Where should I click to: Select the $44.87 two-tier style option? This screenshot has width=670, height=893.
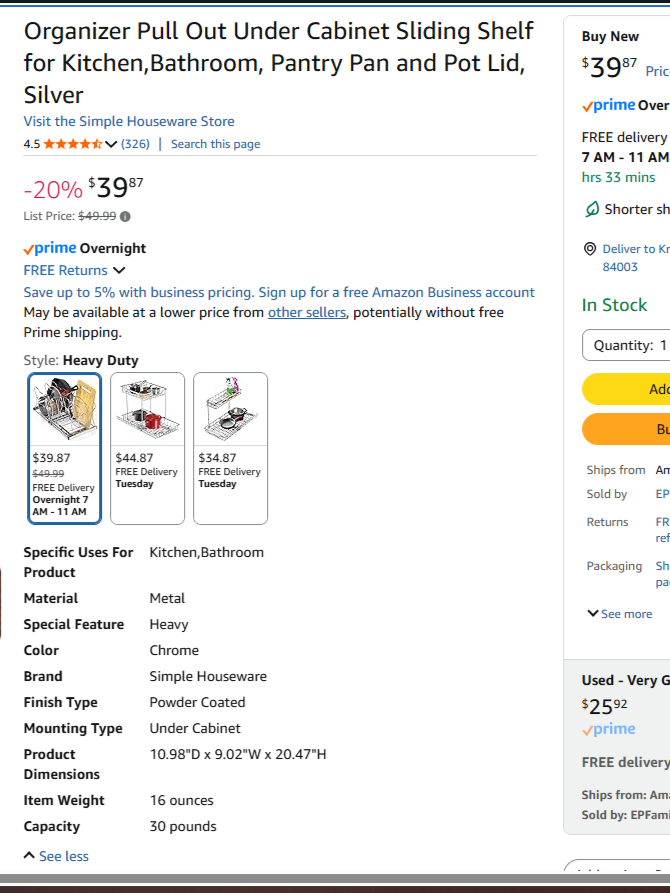tap(148, 448)
